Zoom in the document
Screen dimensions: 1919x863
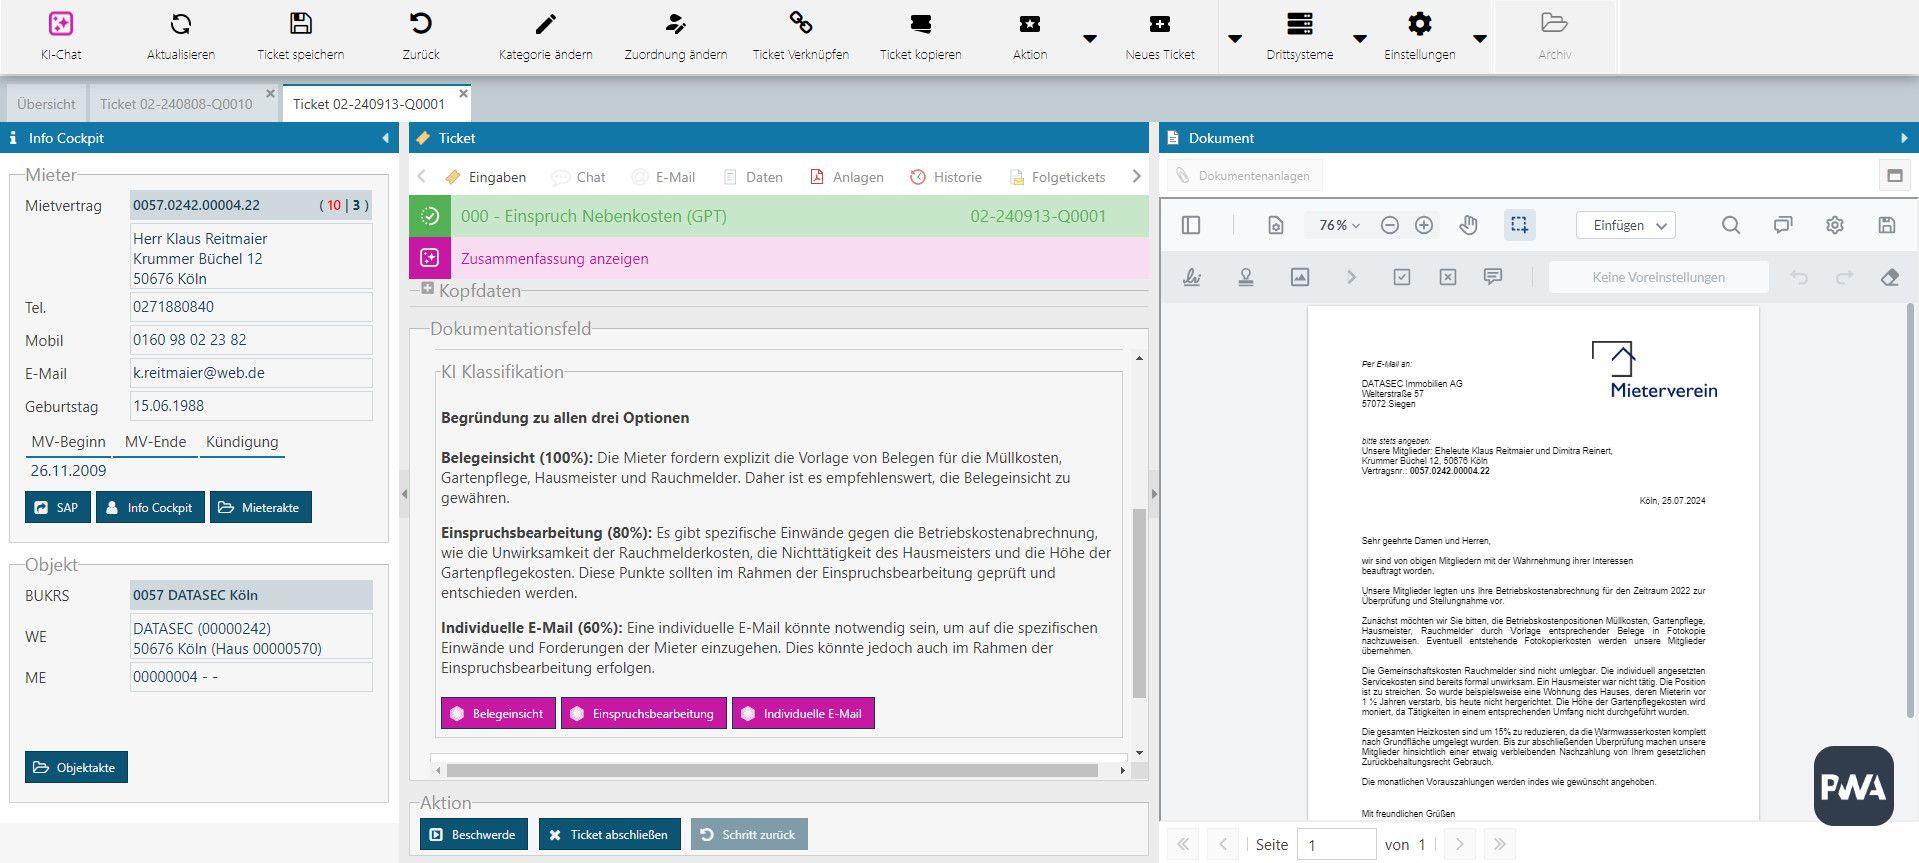pyautogui.click(x=1424, y=225)
